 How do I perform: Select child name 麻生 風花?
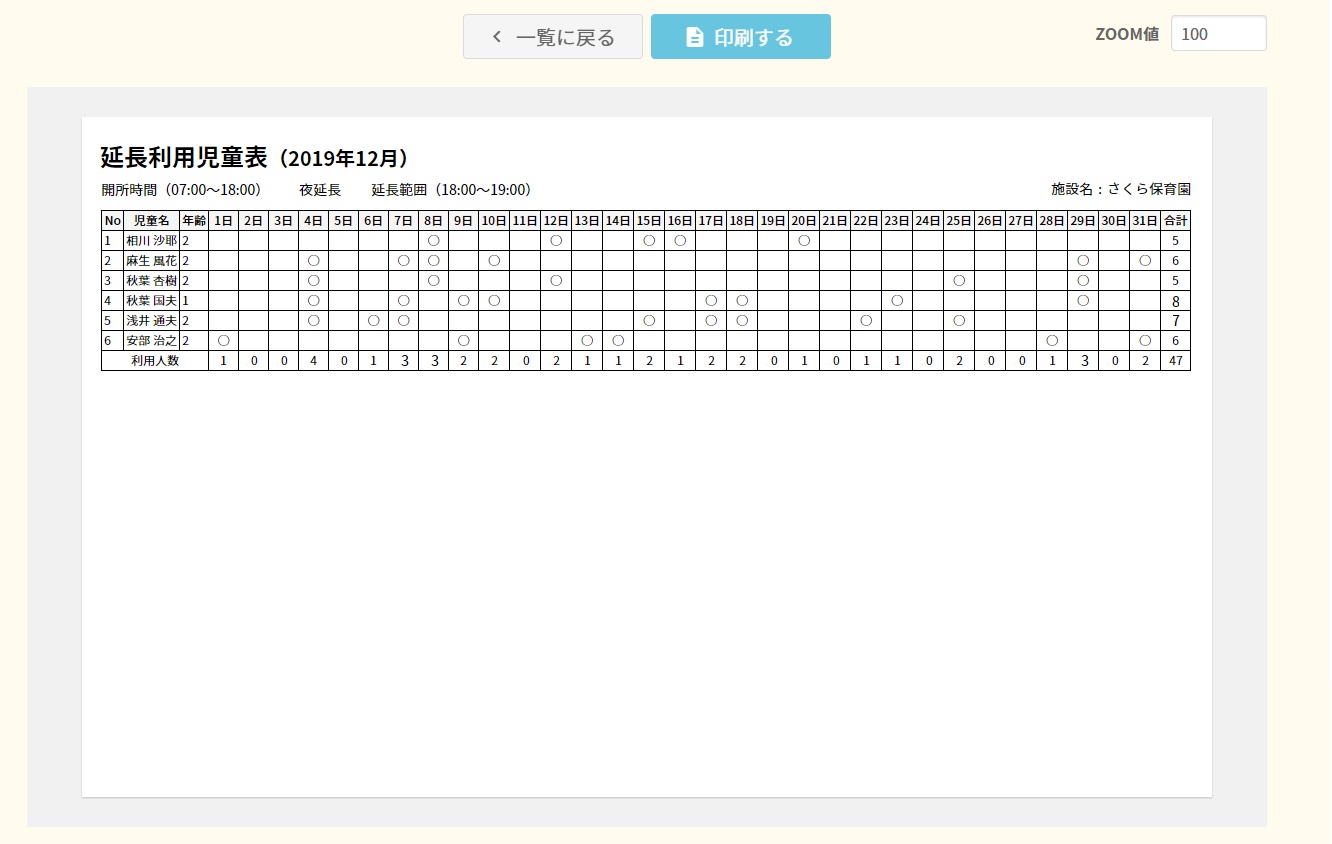tap(151, 261)
